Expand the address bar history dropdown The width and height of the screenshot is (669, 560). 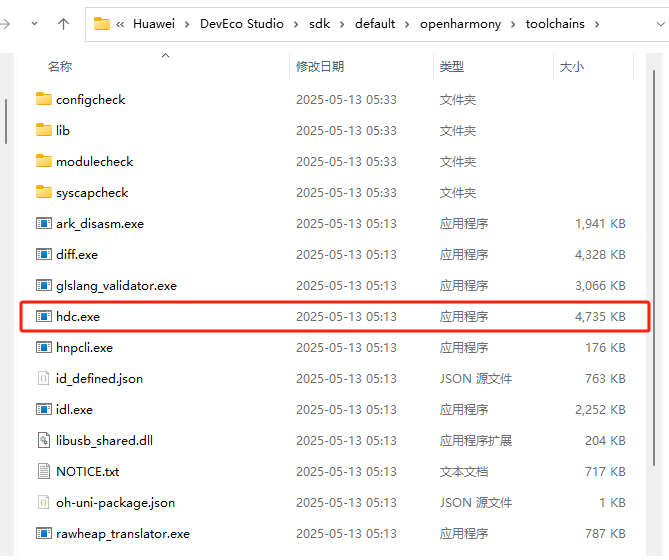[x=660, y=24]
